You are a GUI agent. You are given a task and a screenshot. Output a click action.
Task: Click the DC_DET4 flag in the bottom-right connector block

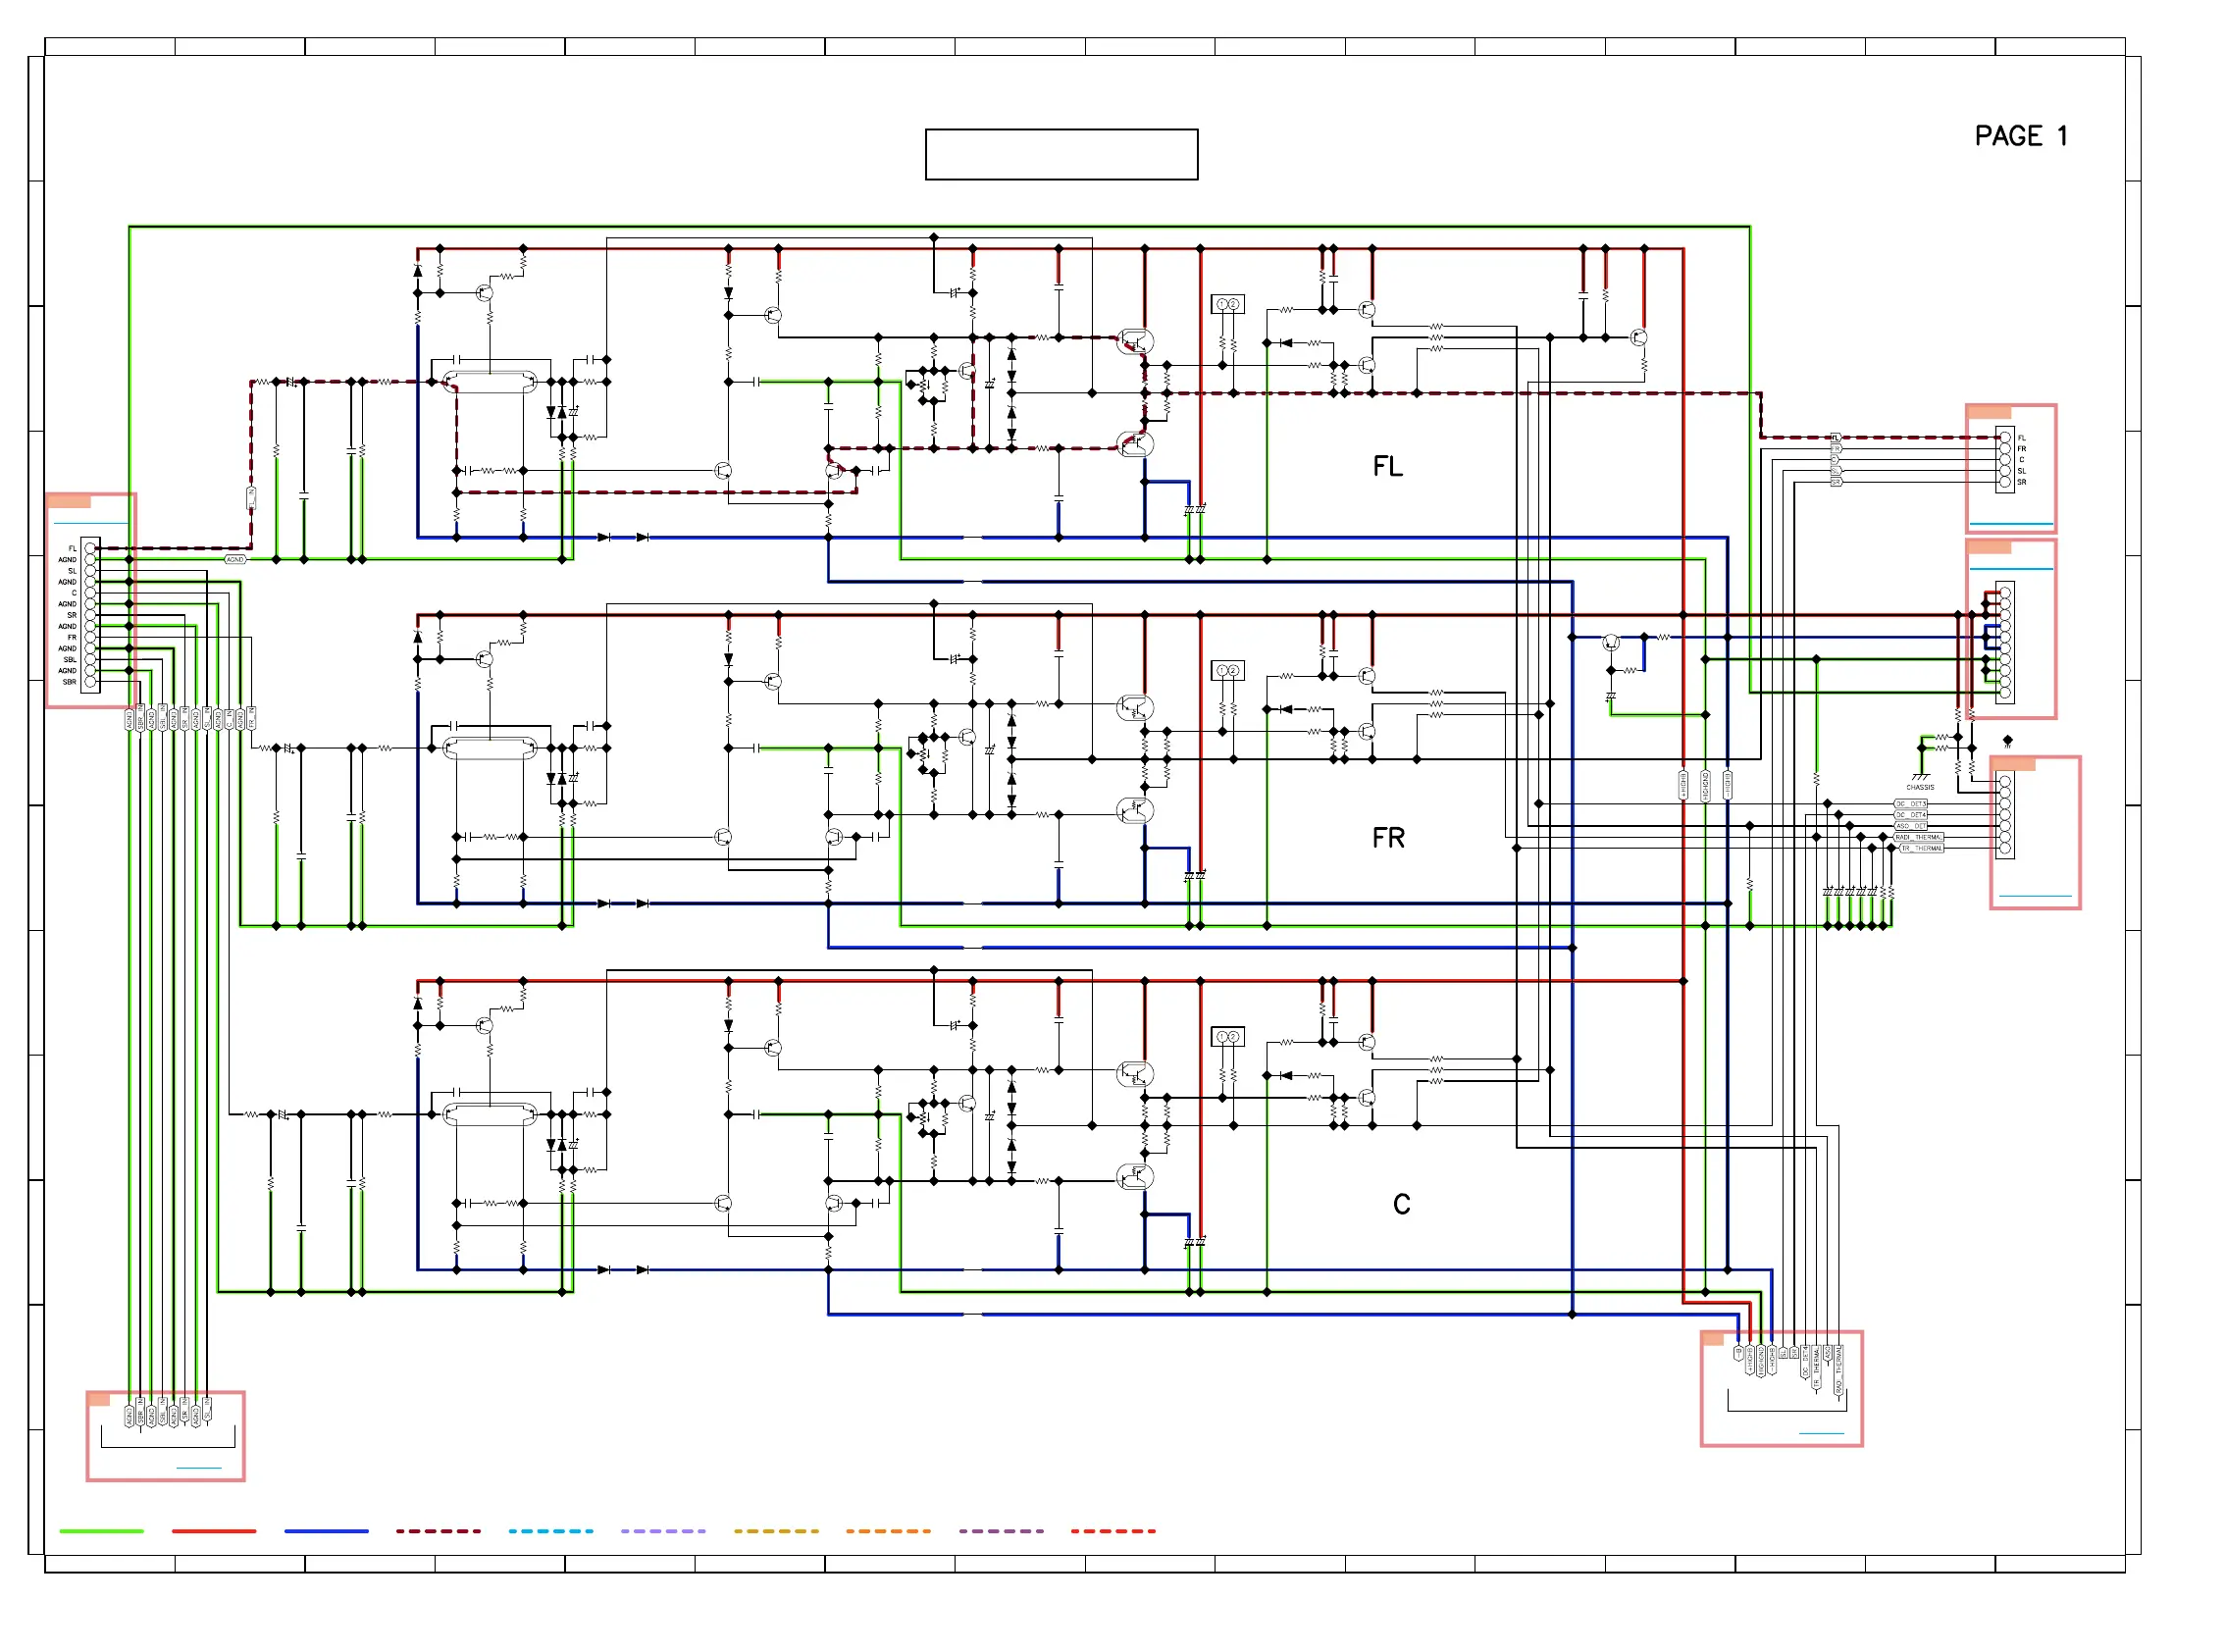(x=1806, y=1363)
